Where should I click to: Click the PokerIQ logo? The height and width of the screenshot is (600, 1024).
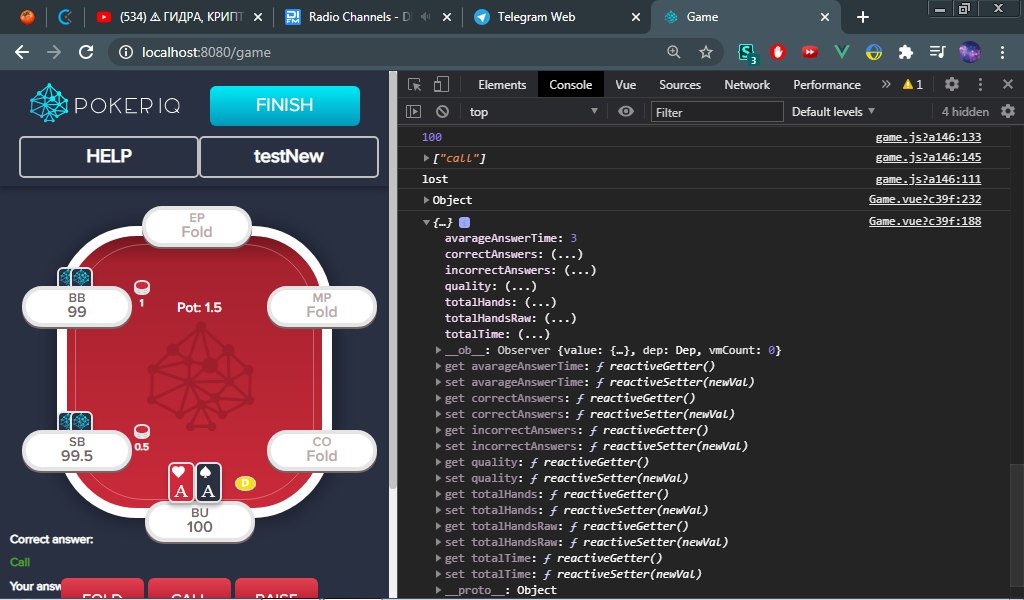(x=105, y=104)
